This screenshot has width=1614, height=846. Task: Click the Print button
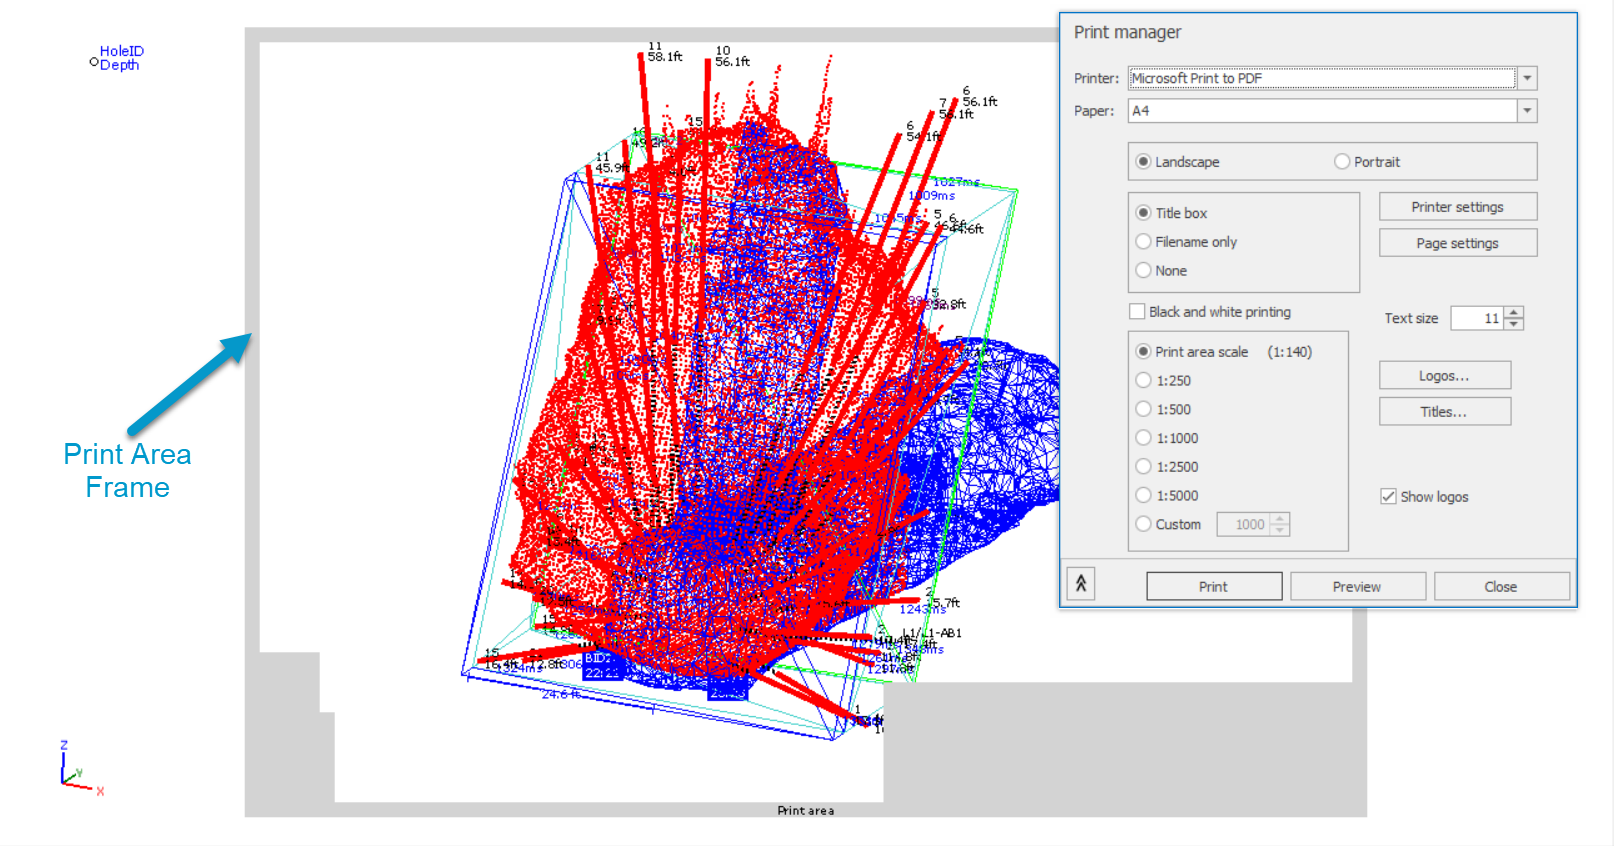1214,587
